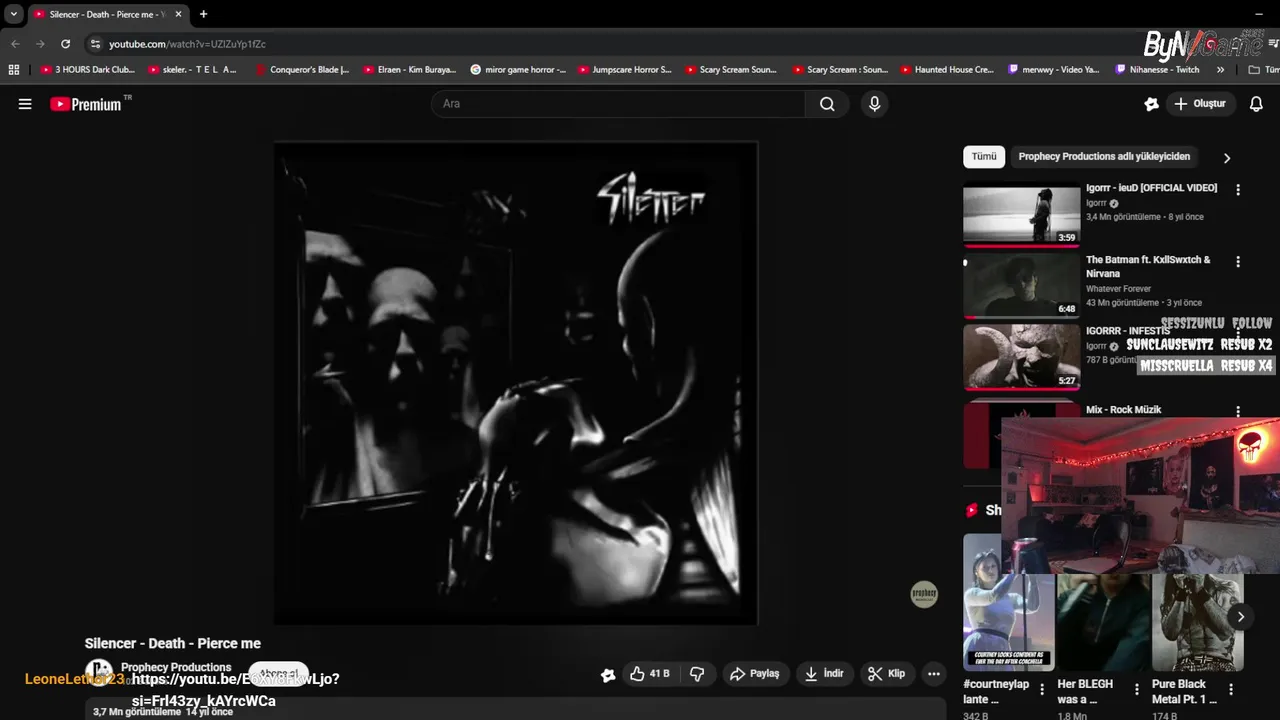Open the YouTube hamburger guide menu
The width and height of the screenshot is (1280, 720).
25,104
